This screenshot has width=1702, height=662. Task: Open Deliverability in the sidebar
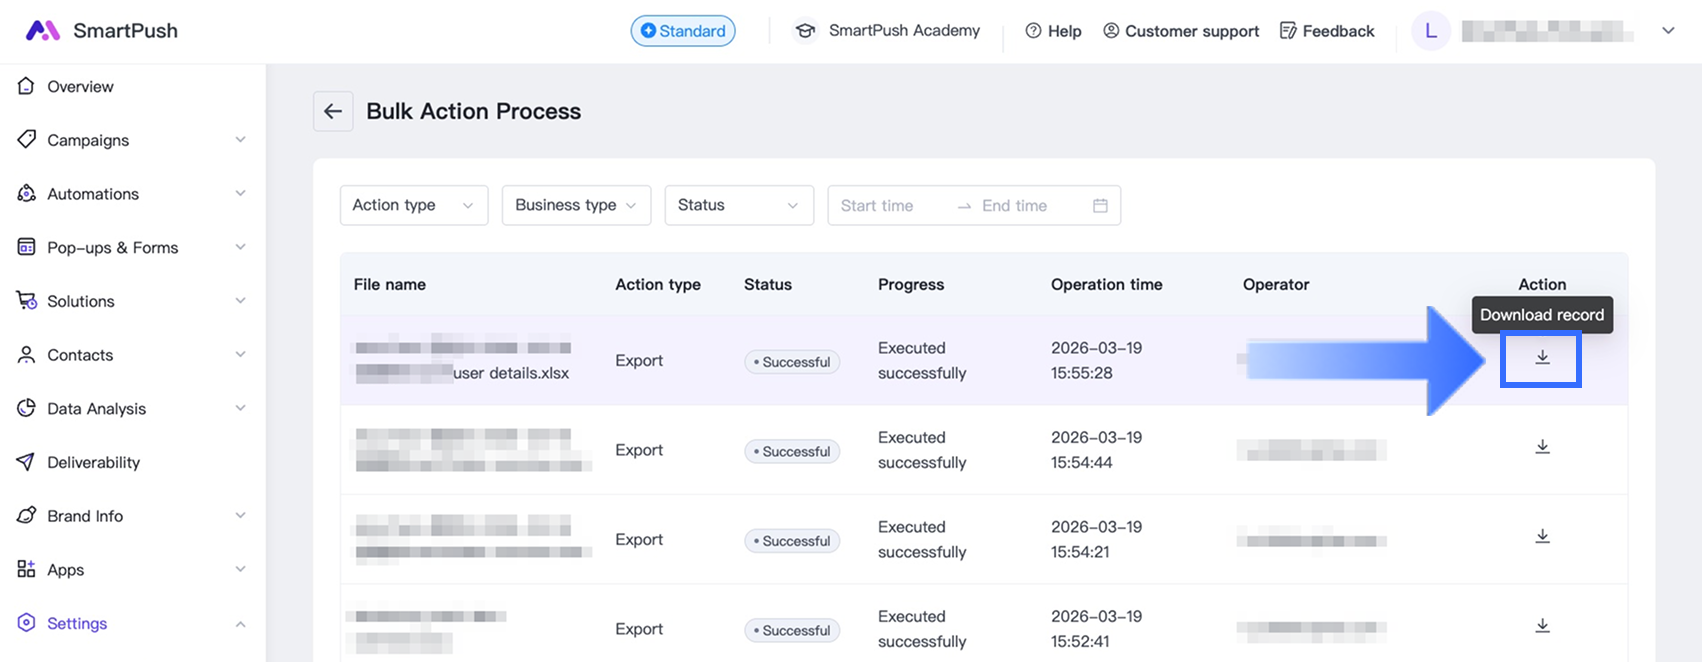pos(93,462)
